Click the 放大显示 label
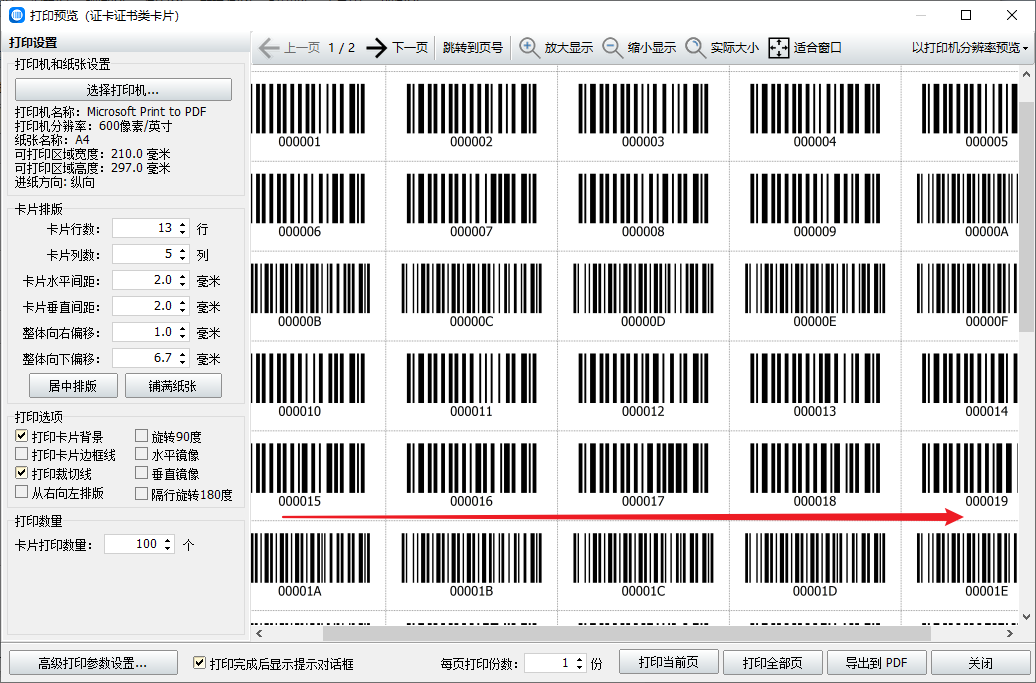 click(x=568, y=48)
